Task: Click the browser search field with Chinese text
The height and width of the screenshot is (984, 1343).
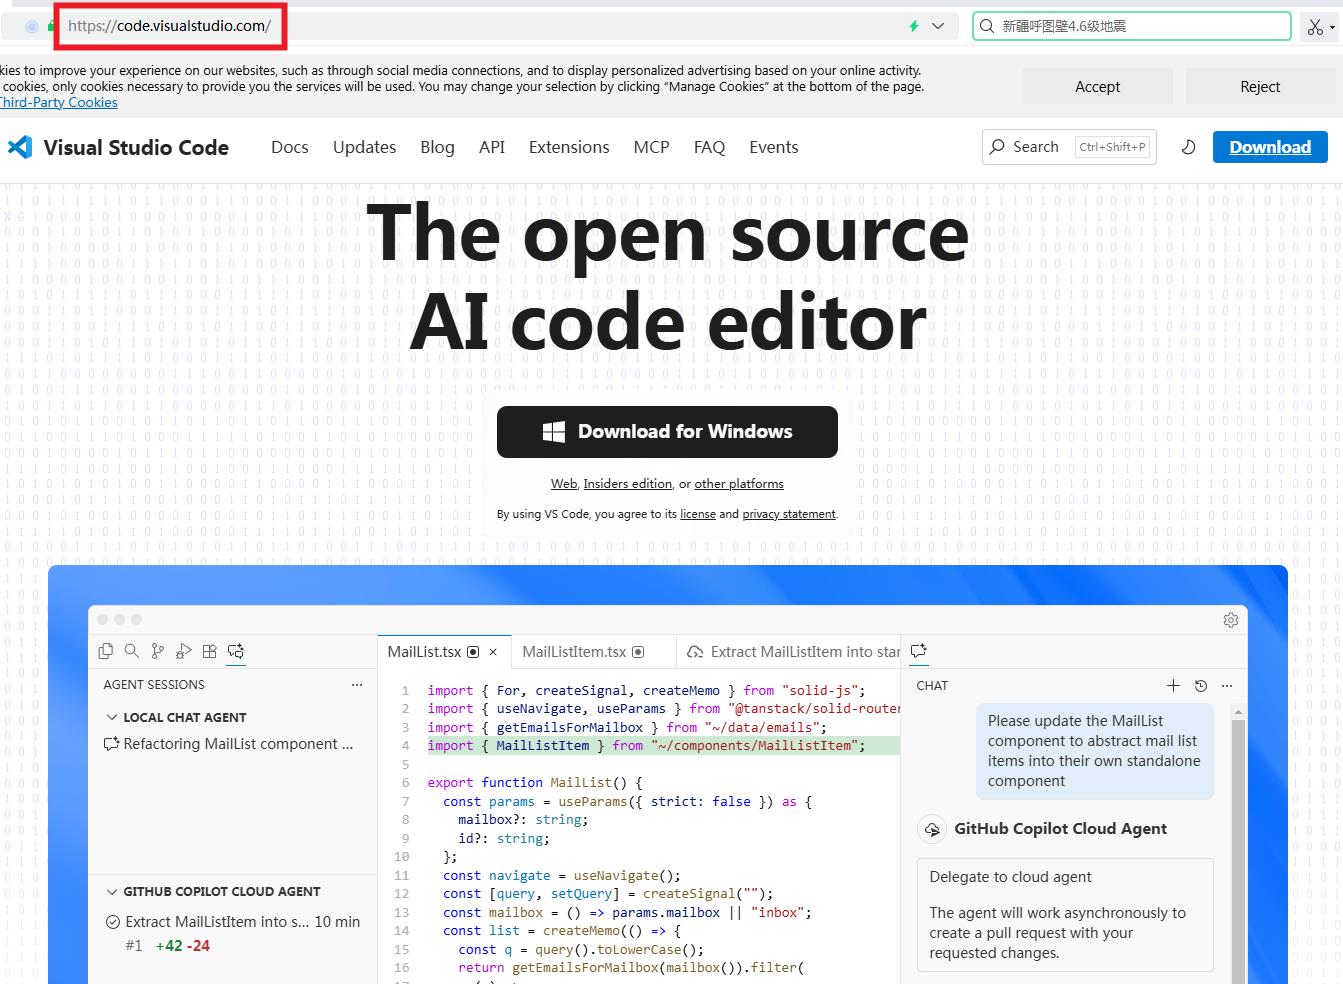Action: [x=1132, y=26]
